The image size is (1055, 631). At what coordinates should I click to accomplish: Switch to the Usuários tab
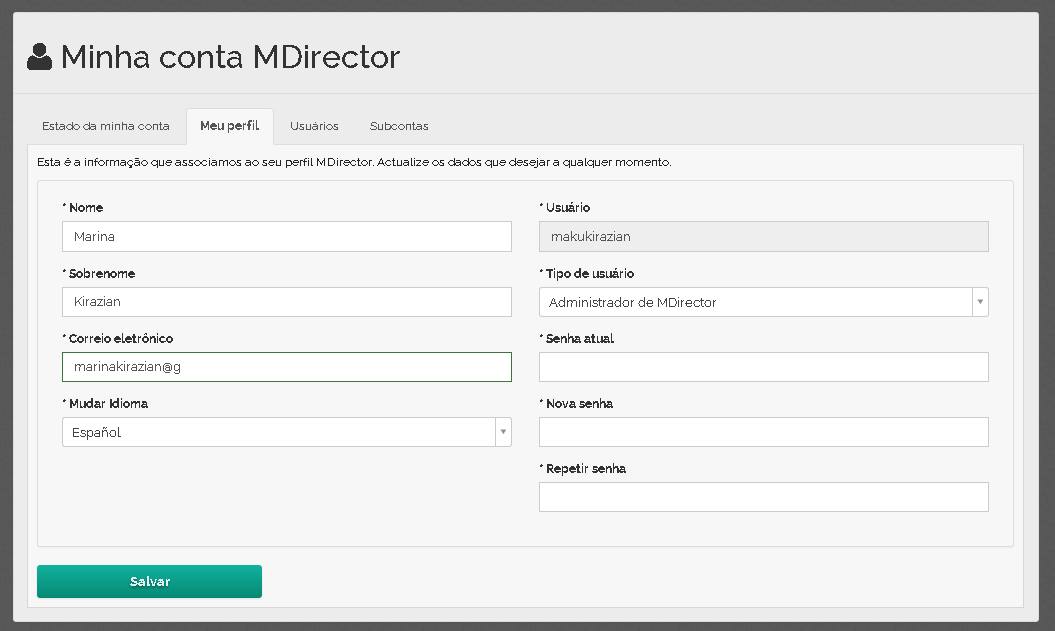coord(314,126)
